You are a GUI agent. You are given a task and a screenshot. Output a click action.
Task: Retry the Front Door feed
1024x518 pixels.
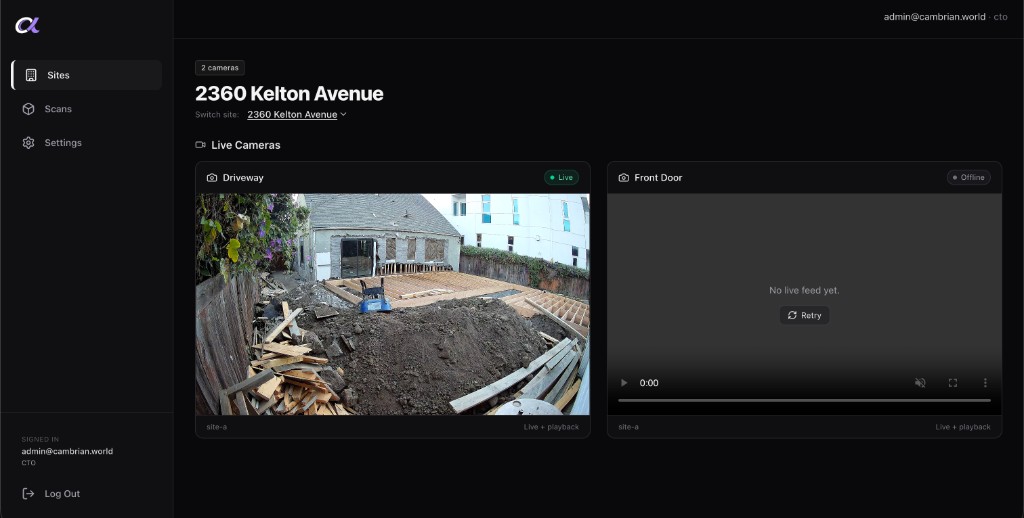(x=805, y=316)
